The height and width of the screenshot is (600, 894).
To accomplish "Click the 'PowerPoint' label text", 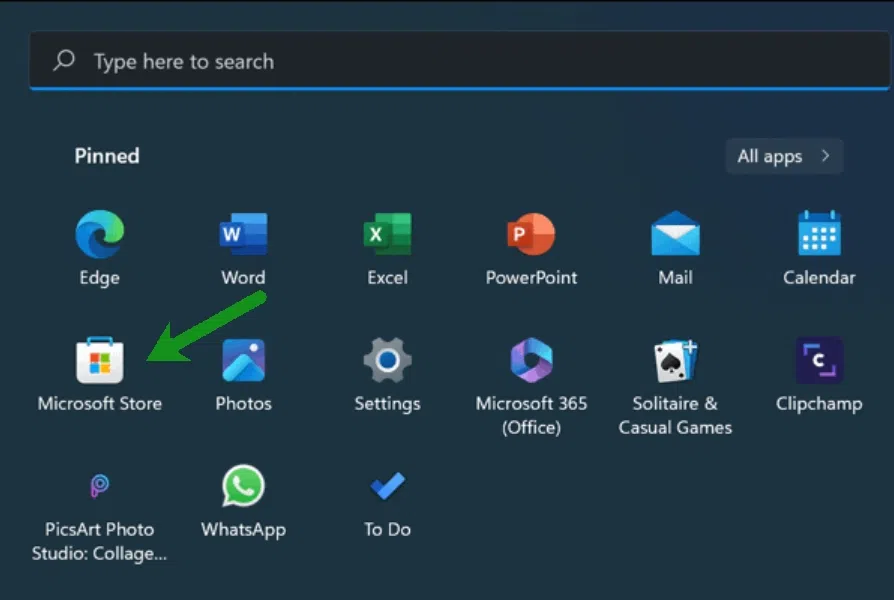I will click(x=531, y=277).
